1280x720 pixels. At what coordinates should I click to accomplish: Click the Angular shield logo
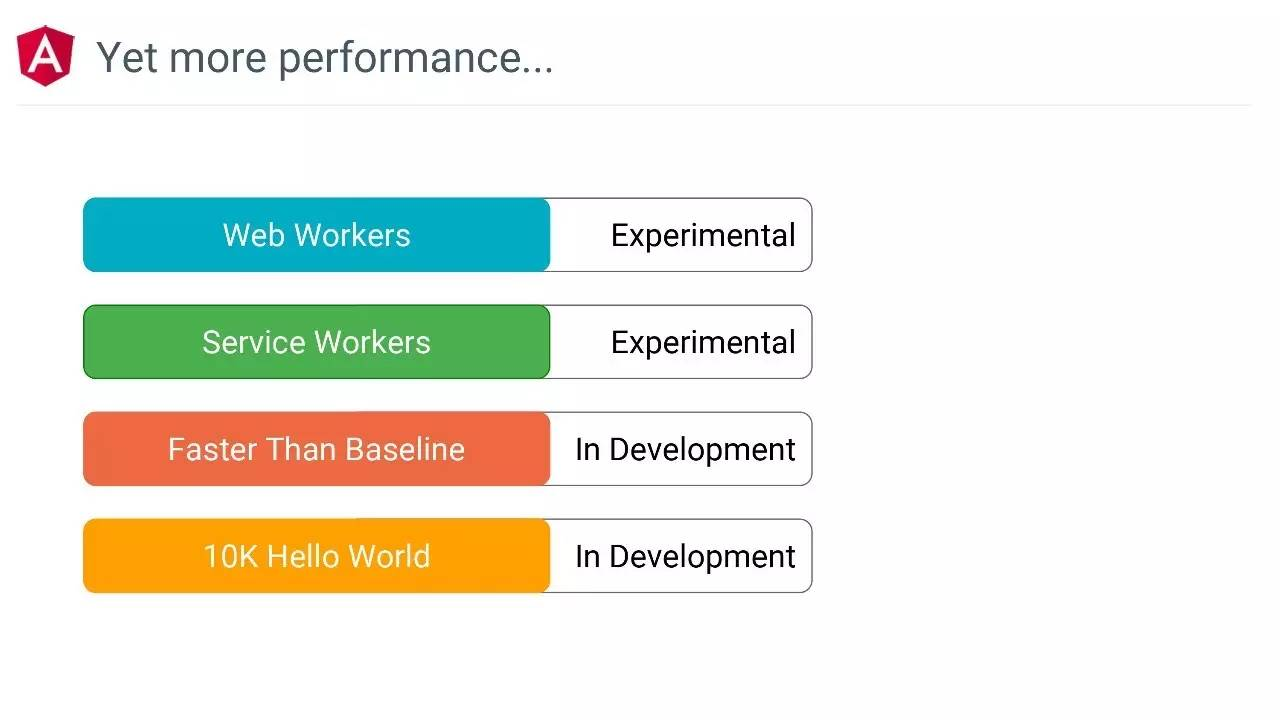point(45,56)
